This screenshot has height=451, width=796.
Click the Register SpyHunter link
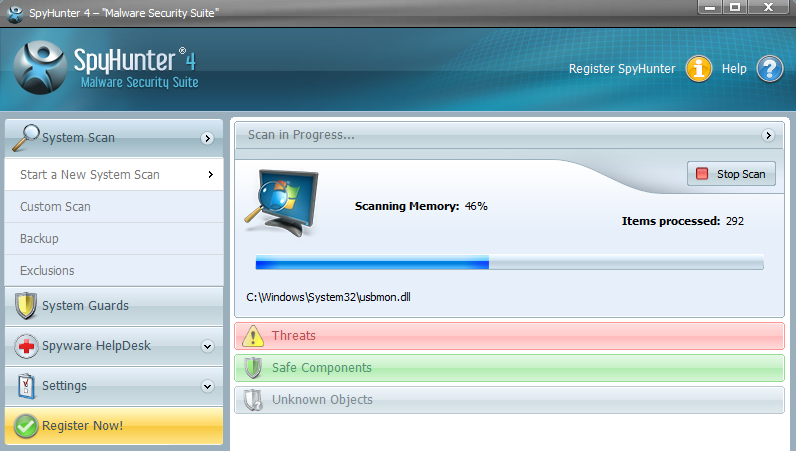(x=621, y=69)
